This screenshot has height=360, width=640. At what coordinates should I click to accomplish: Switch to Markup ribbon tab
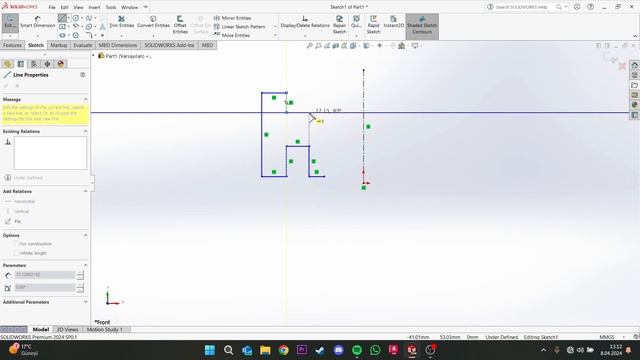[59, 45]
